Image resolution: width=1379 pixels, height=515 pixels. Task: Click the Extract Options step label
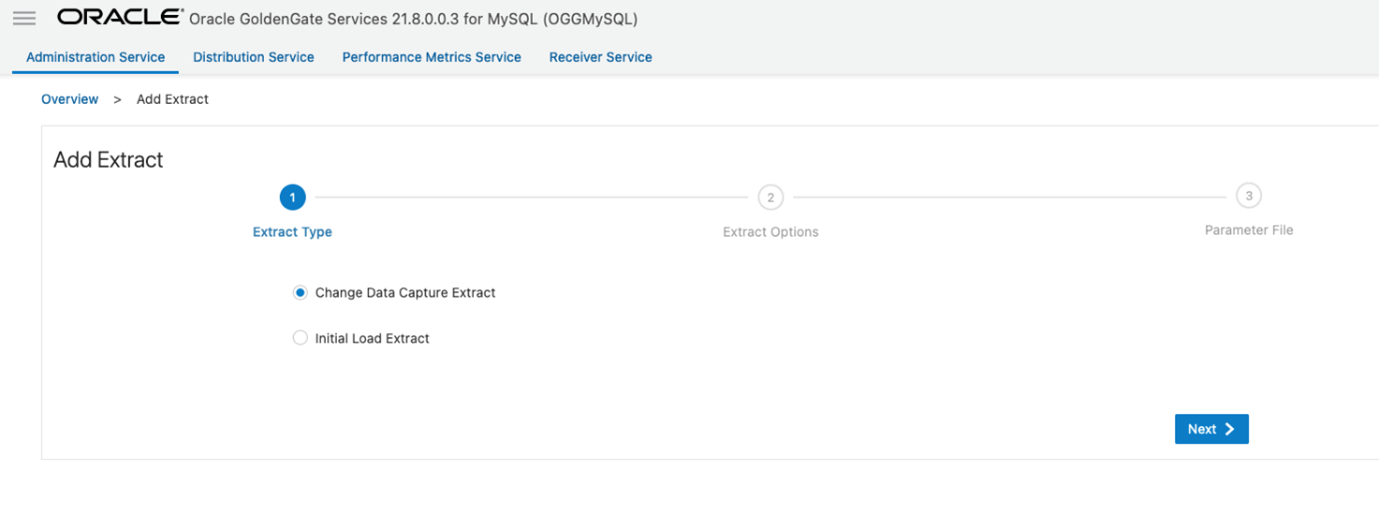coord(771,232)
